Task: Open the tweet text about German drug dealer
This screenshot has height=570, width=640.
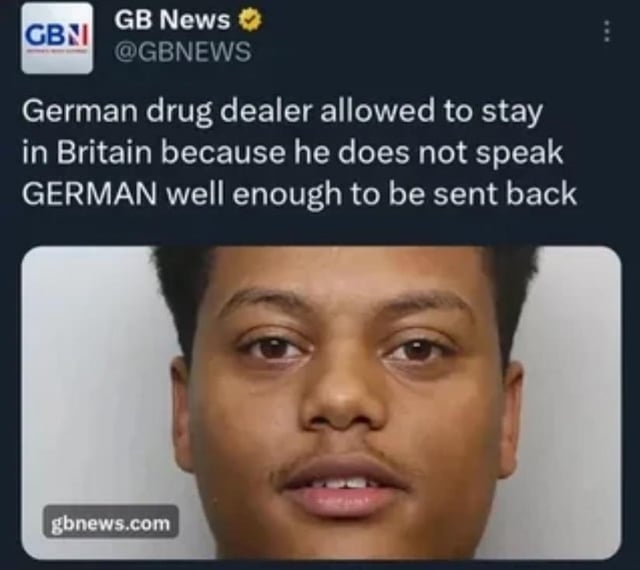Action: coord(299,153)
